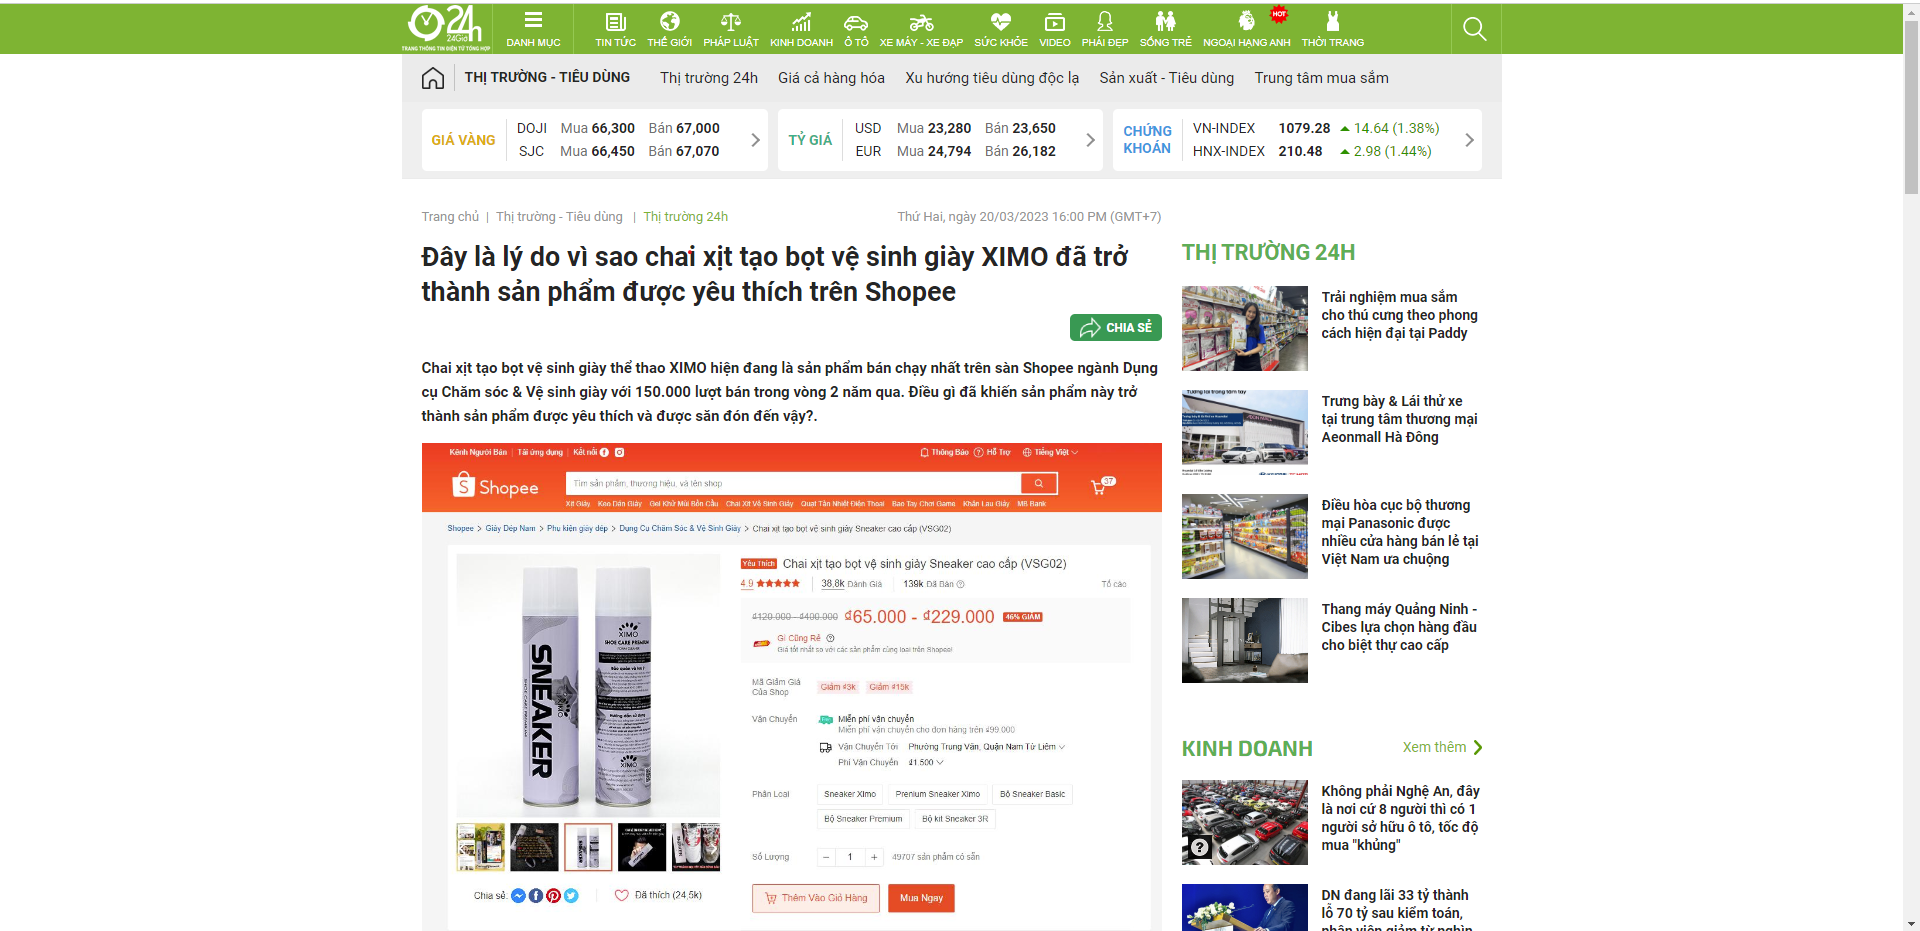Screen dimensions: 1920x931
Task: Click the XIMO Shopee screenshot article image
Action: [x=791, y=687]
